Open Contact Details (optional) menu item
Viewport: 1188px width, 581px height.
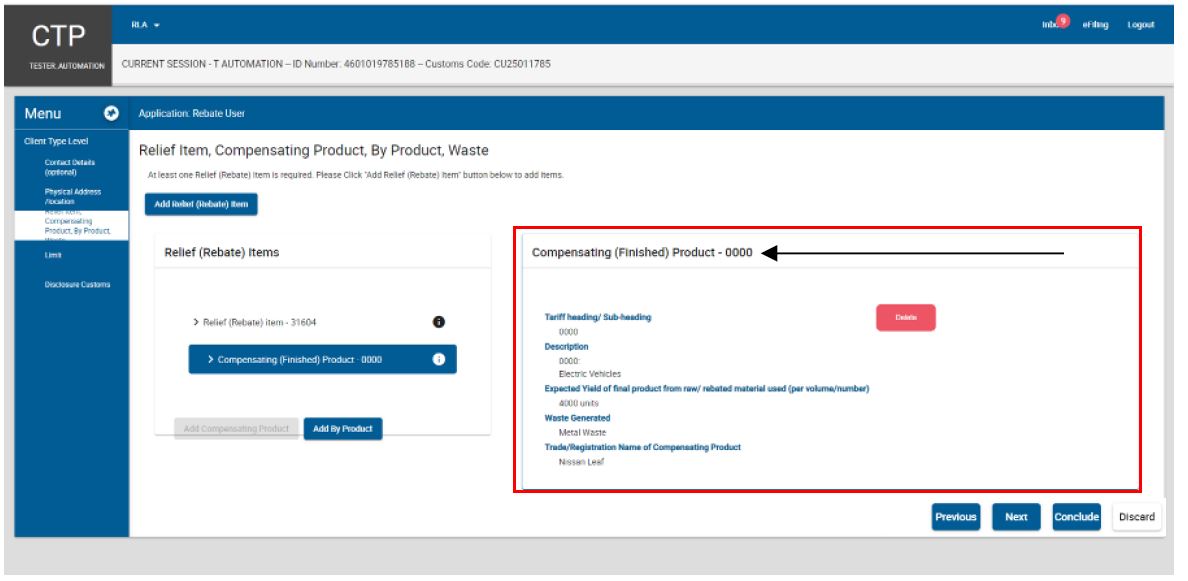70,167
